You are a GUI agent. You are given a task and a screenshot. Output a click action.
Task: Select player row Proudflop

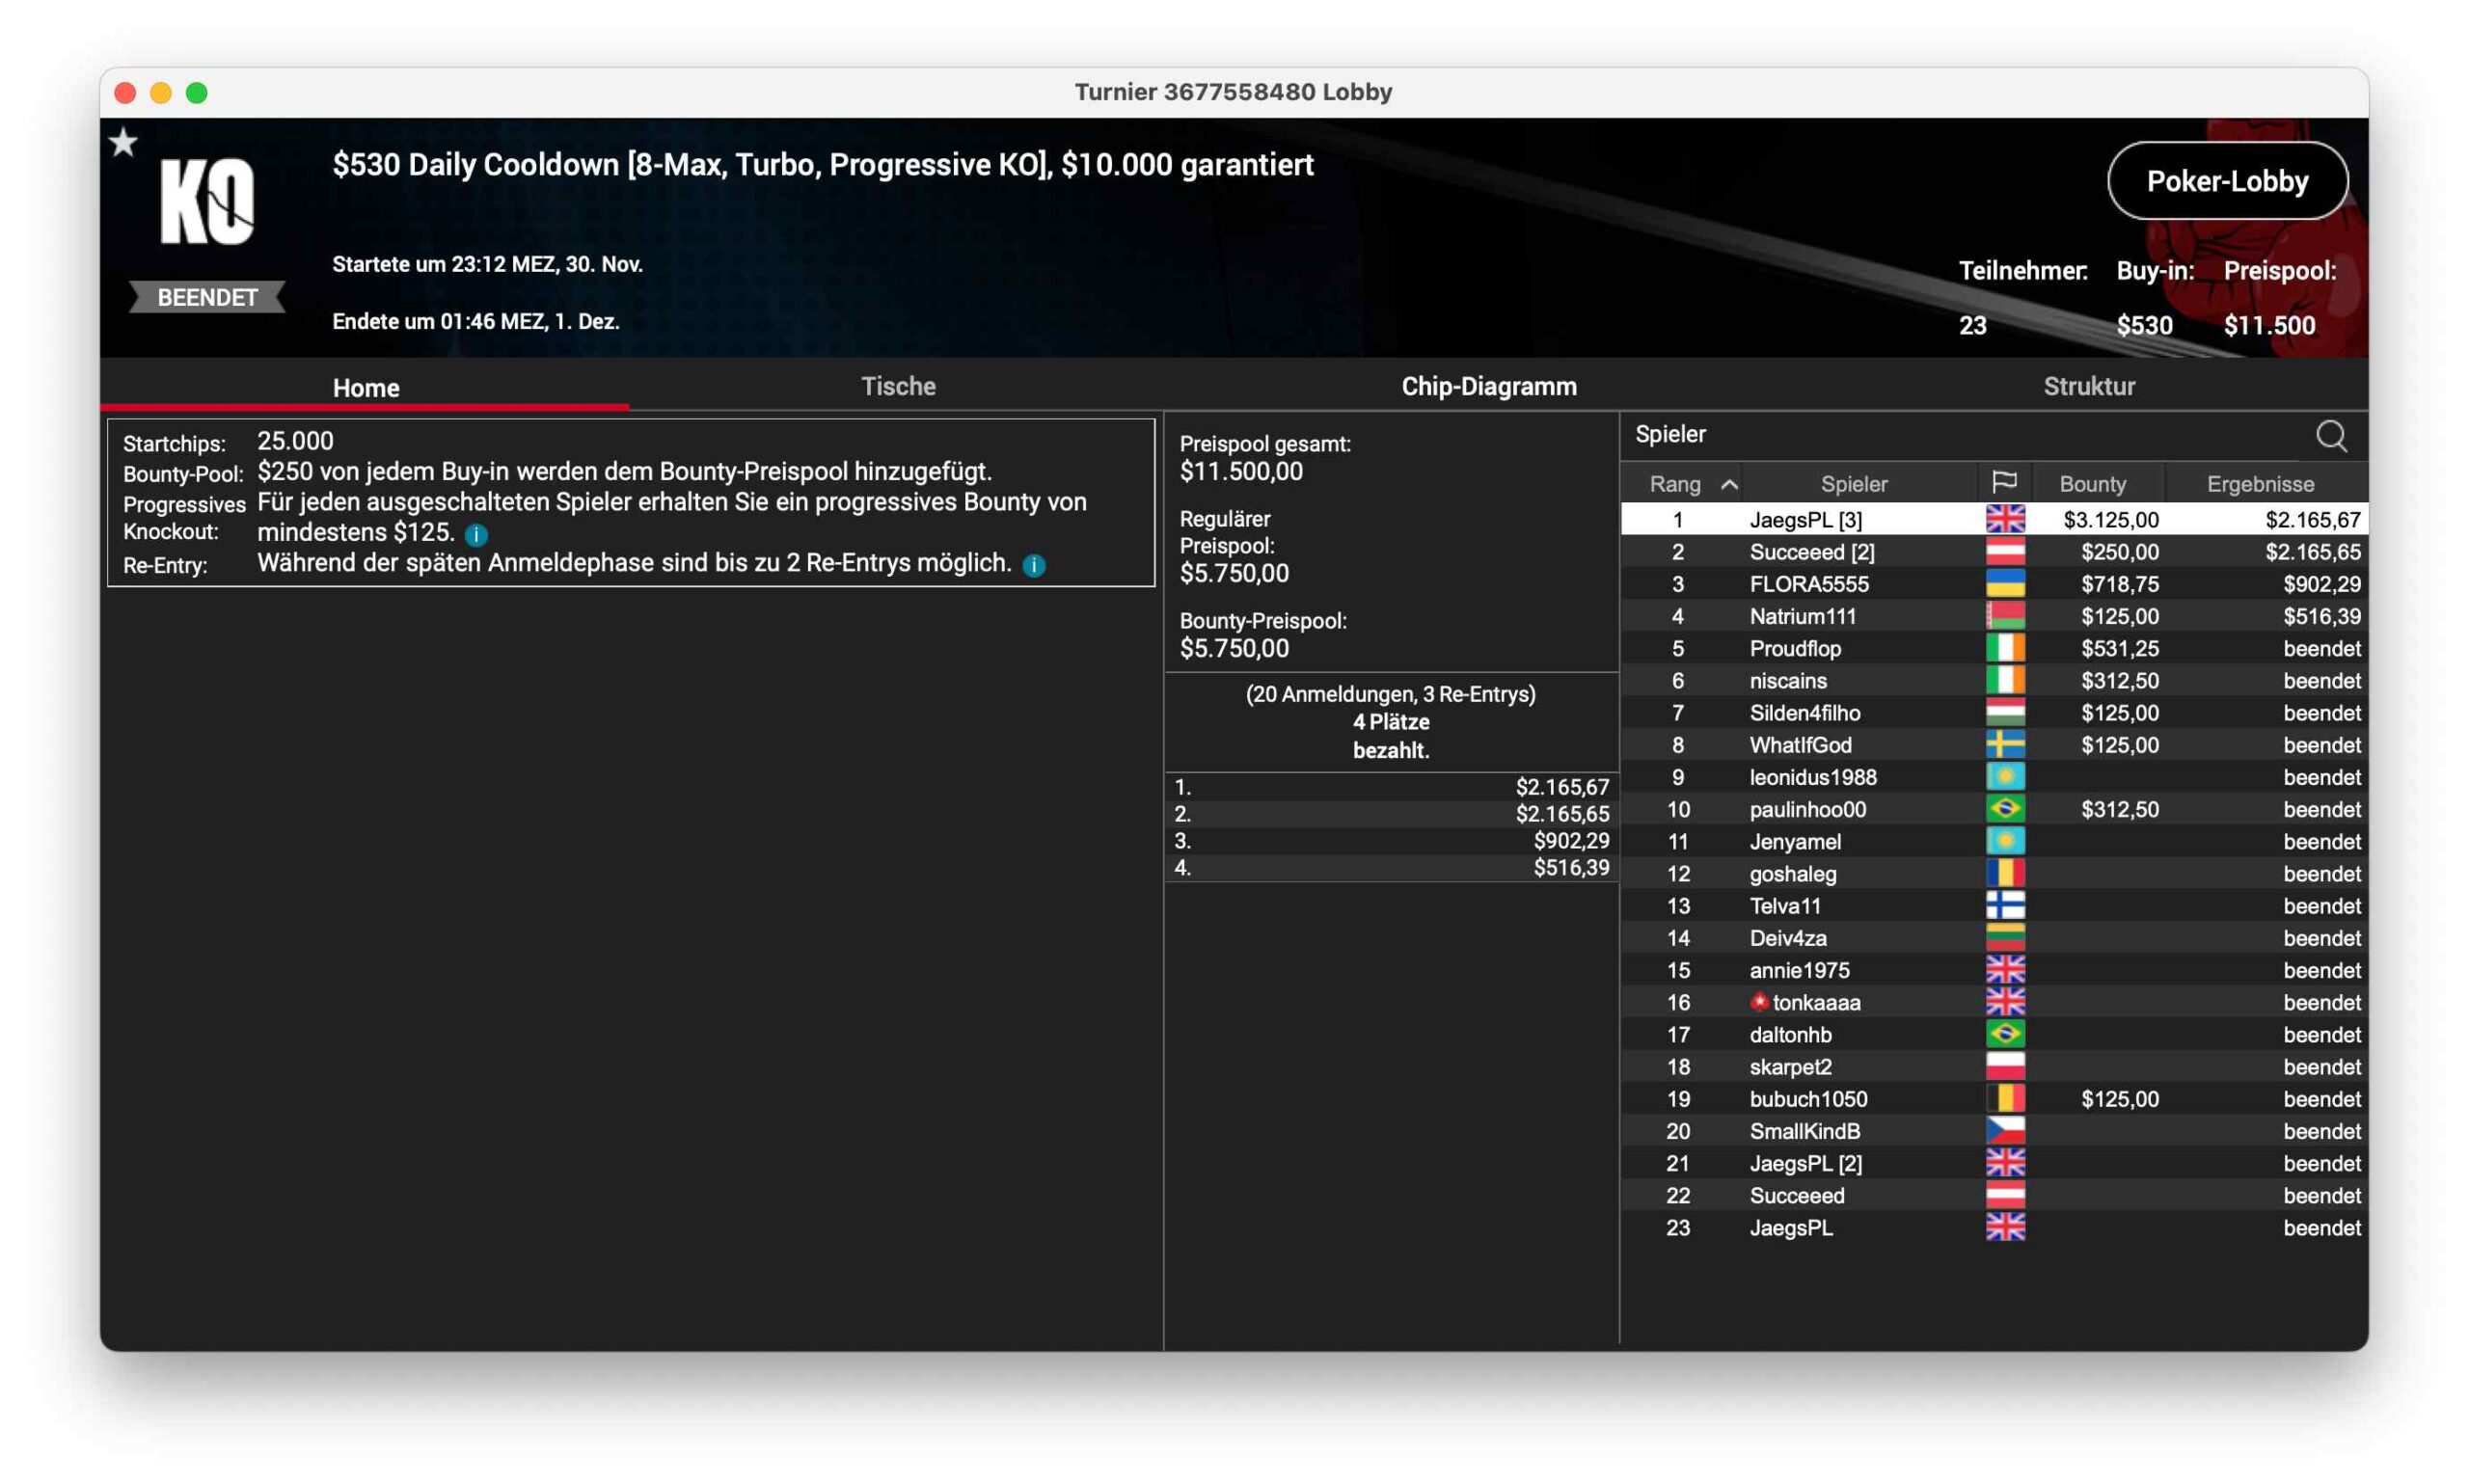click(x=1794, y=648)
